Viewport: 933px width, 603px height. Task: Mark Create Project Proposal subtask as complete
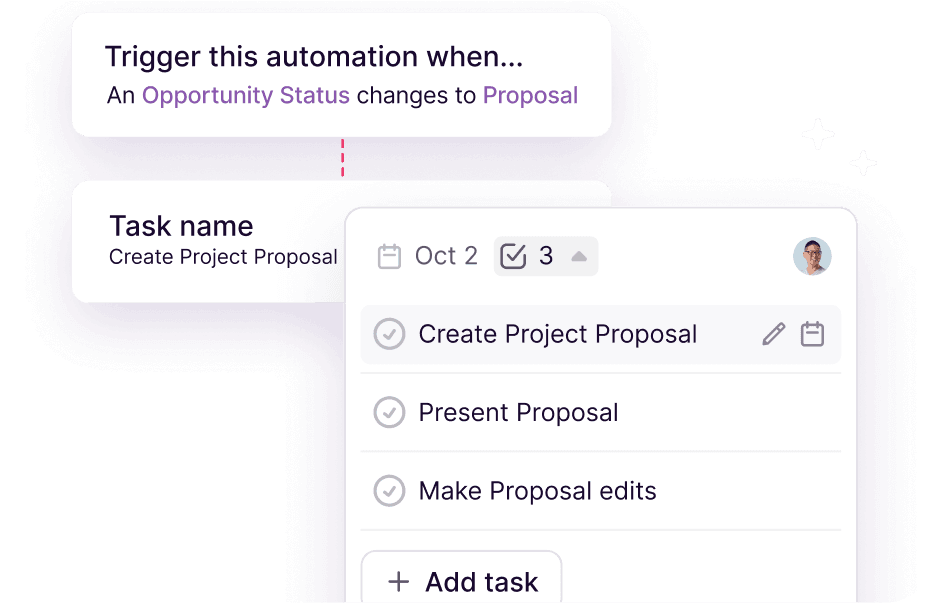click(389, 334)
